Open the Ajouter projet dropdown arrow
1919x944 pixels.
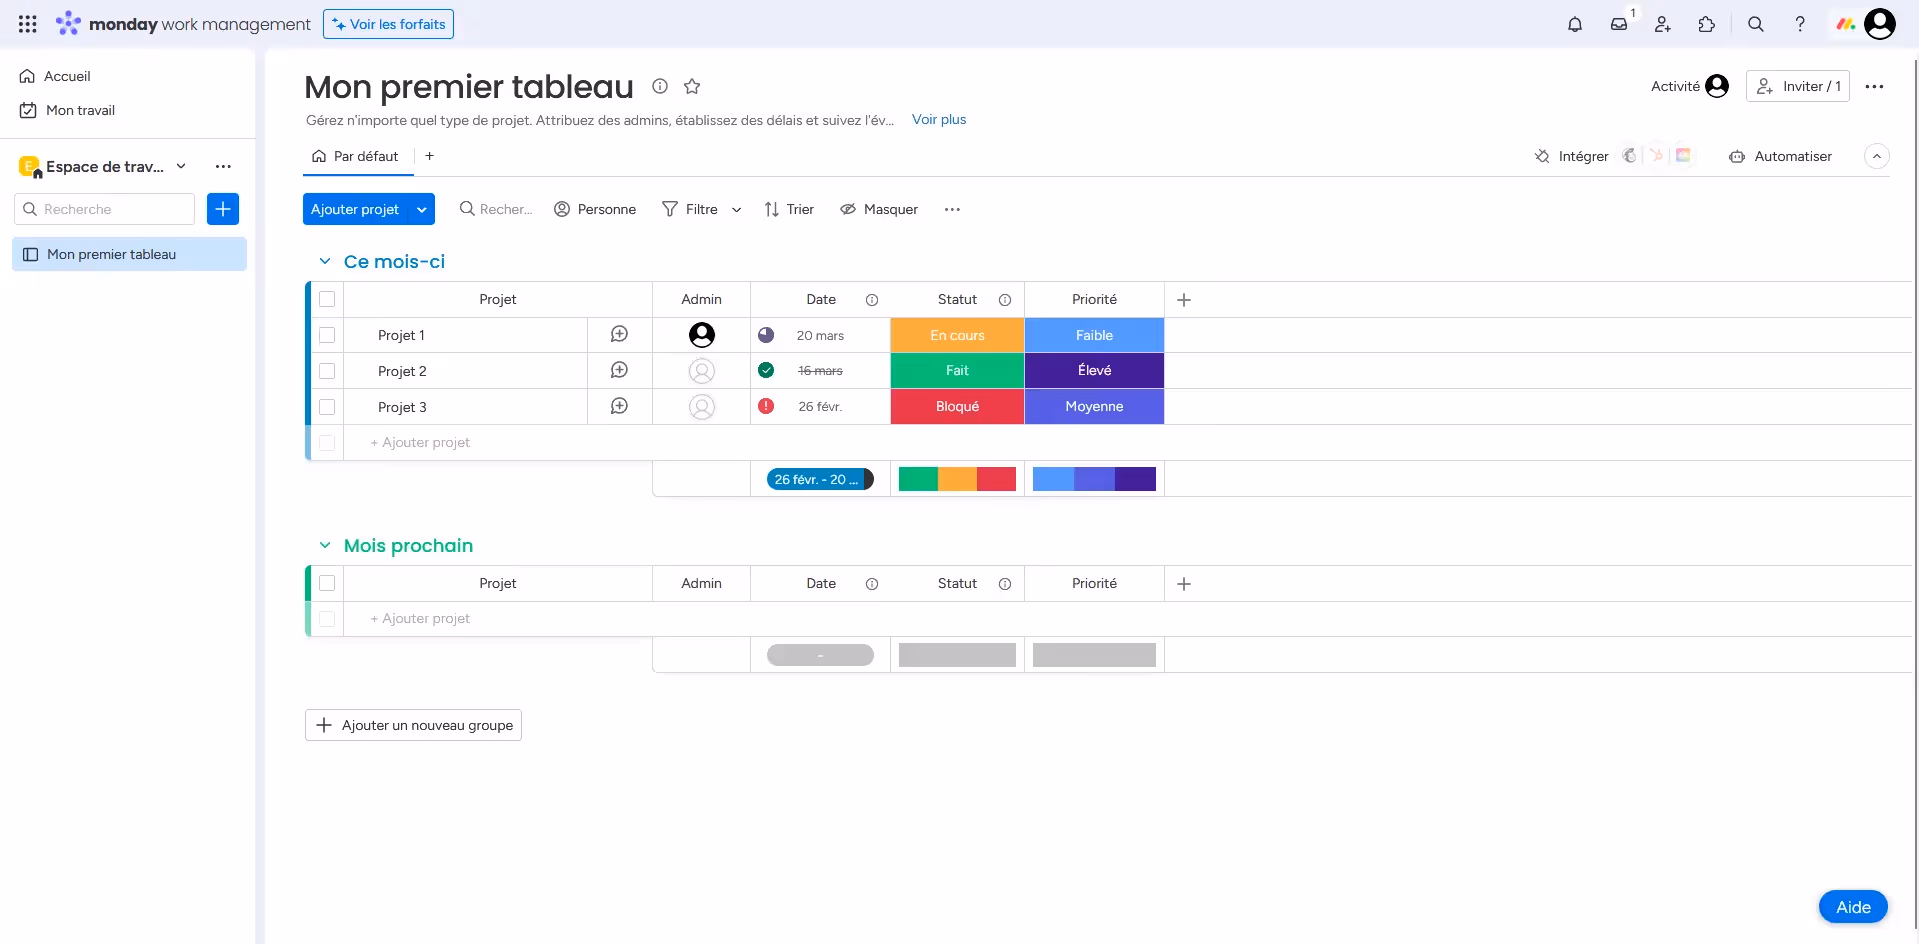[422, 209]
